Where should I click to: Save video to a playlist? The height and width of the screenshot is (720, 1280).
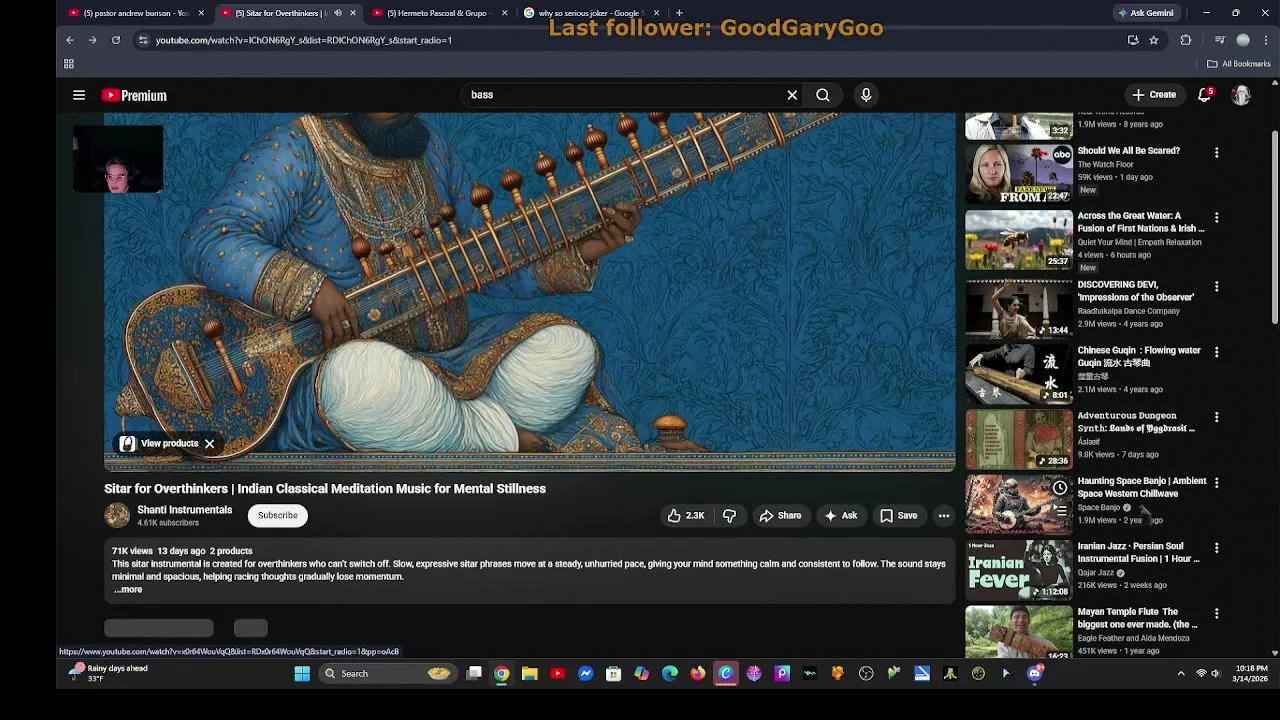898,516
